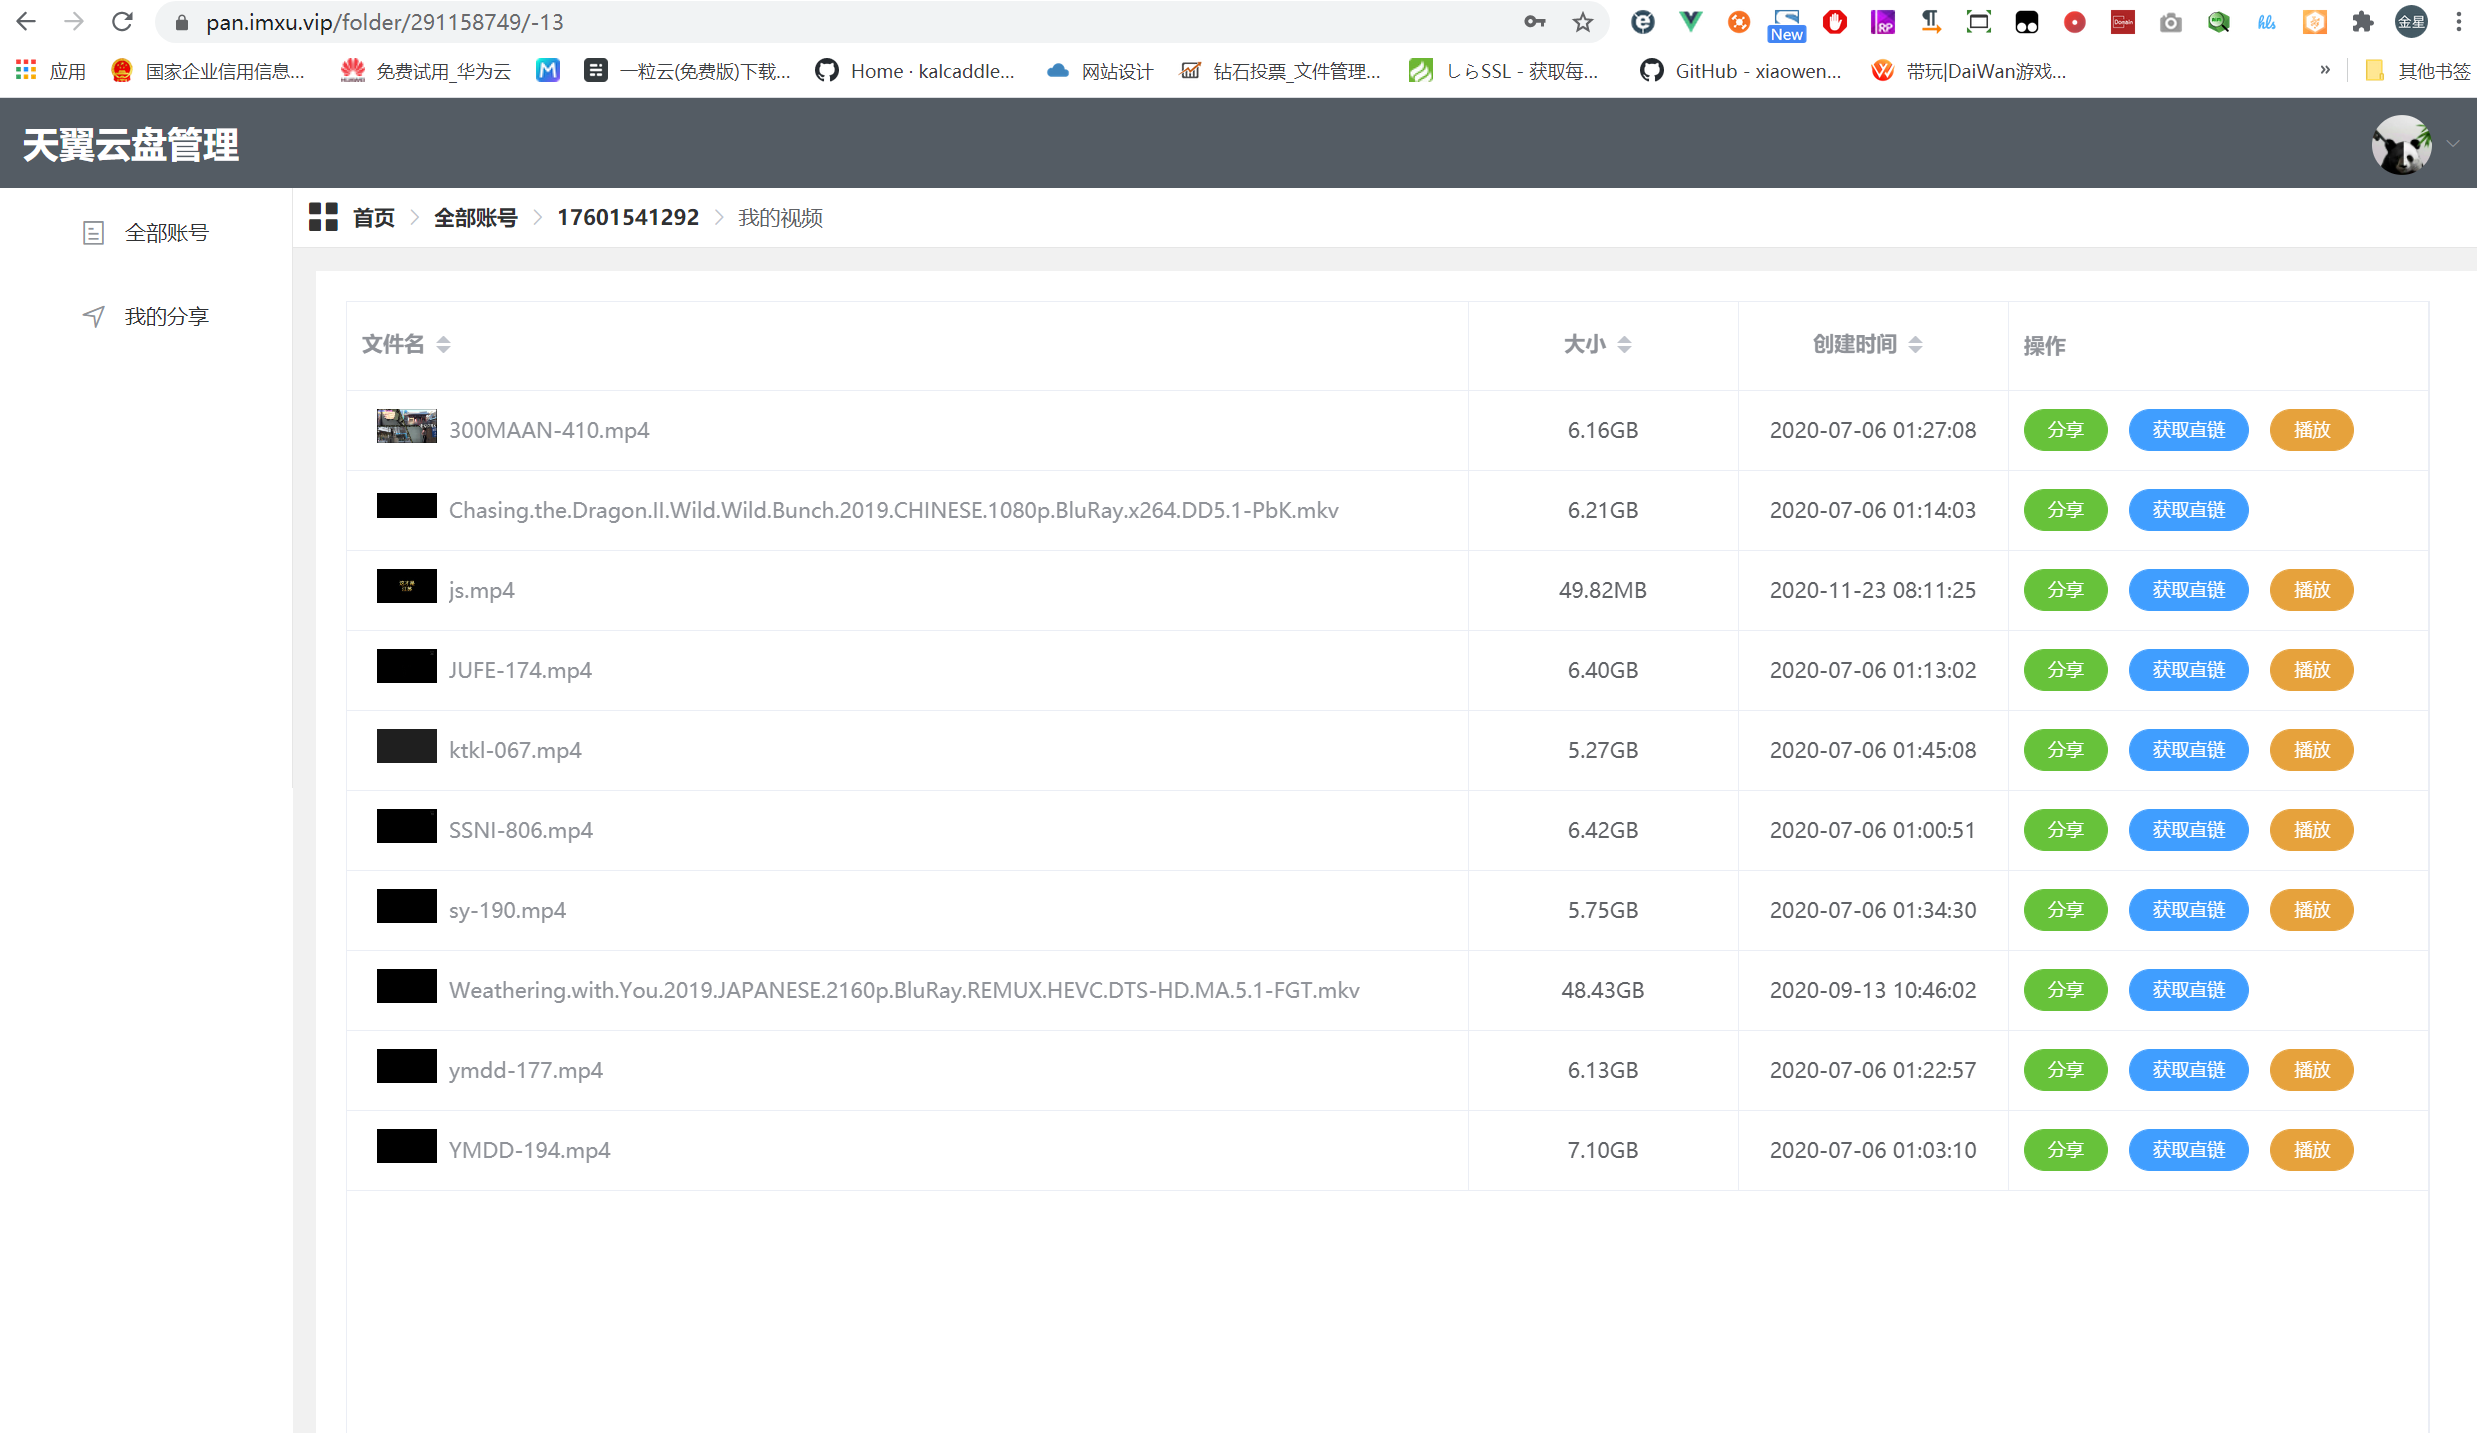Image resolution: width=2477 pixels, height=1433 pixels.
Task: Click the camera screenshot extension icon
Action: tap(2171, 22)
